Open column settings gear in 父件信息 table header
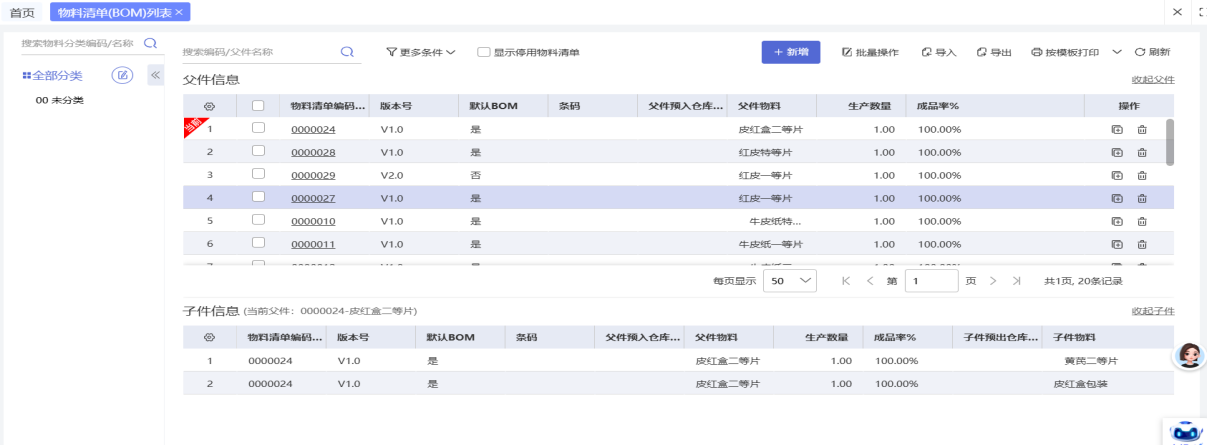The height and width of the screenshot is (446, 1208). 209,106
